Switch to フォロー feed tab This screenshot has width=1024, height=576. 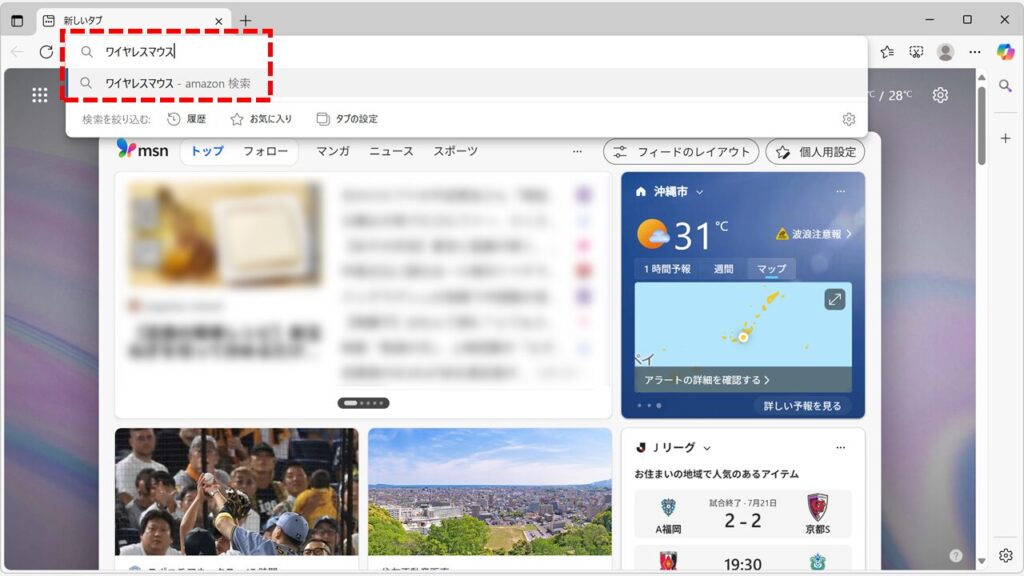tap(265, 152)
